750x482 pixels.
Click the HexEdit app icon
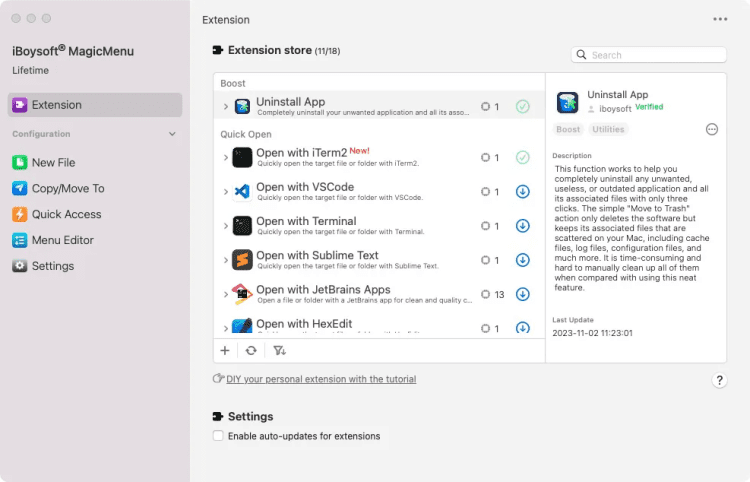(242, 326)
